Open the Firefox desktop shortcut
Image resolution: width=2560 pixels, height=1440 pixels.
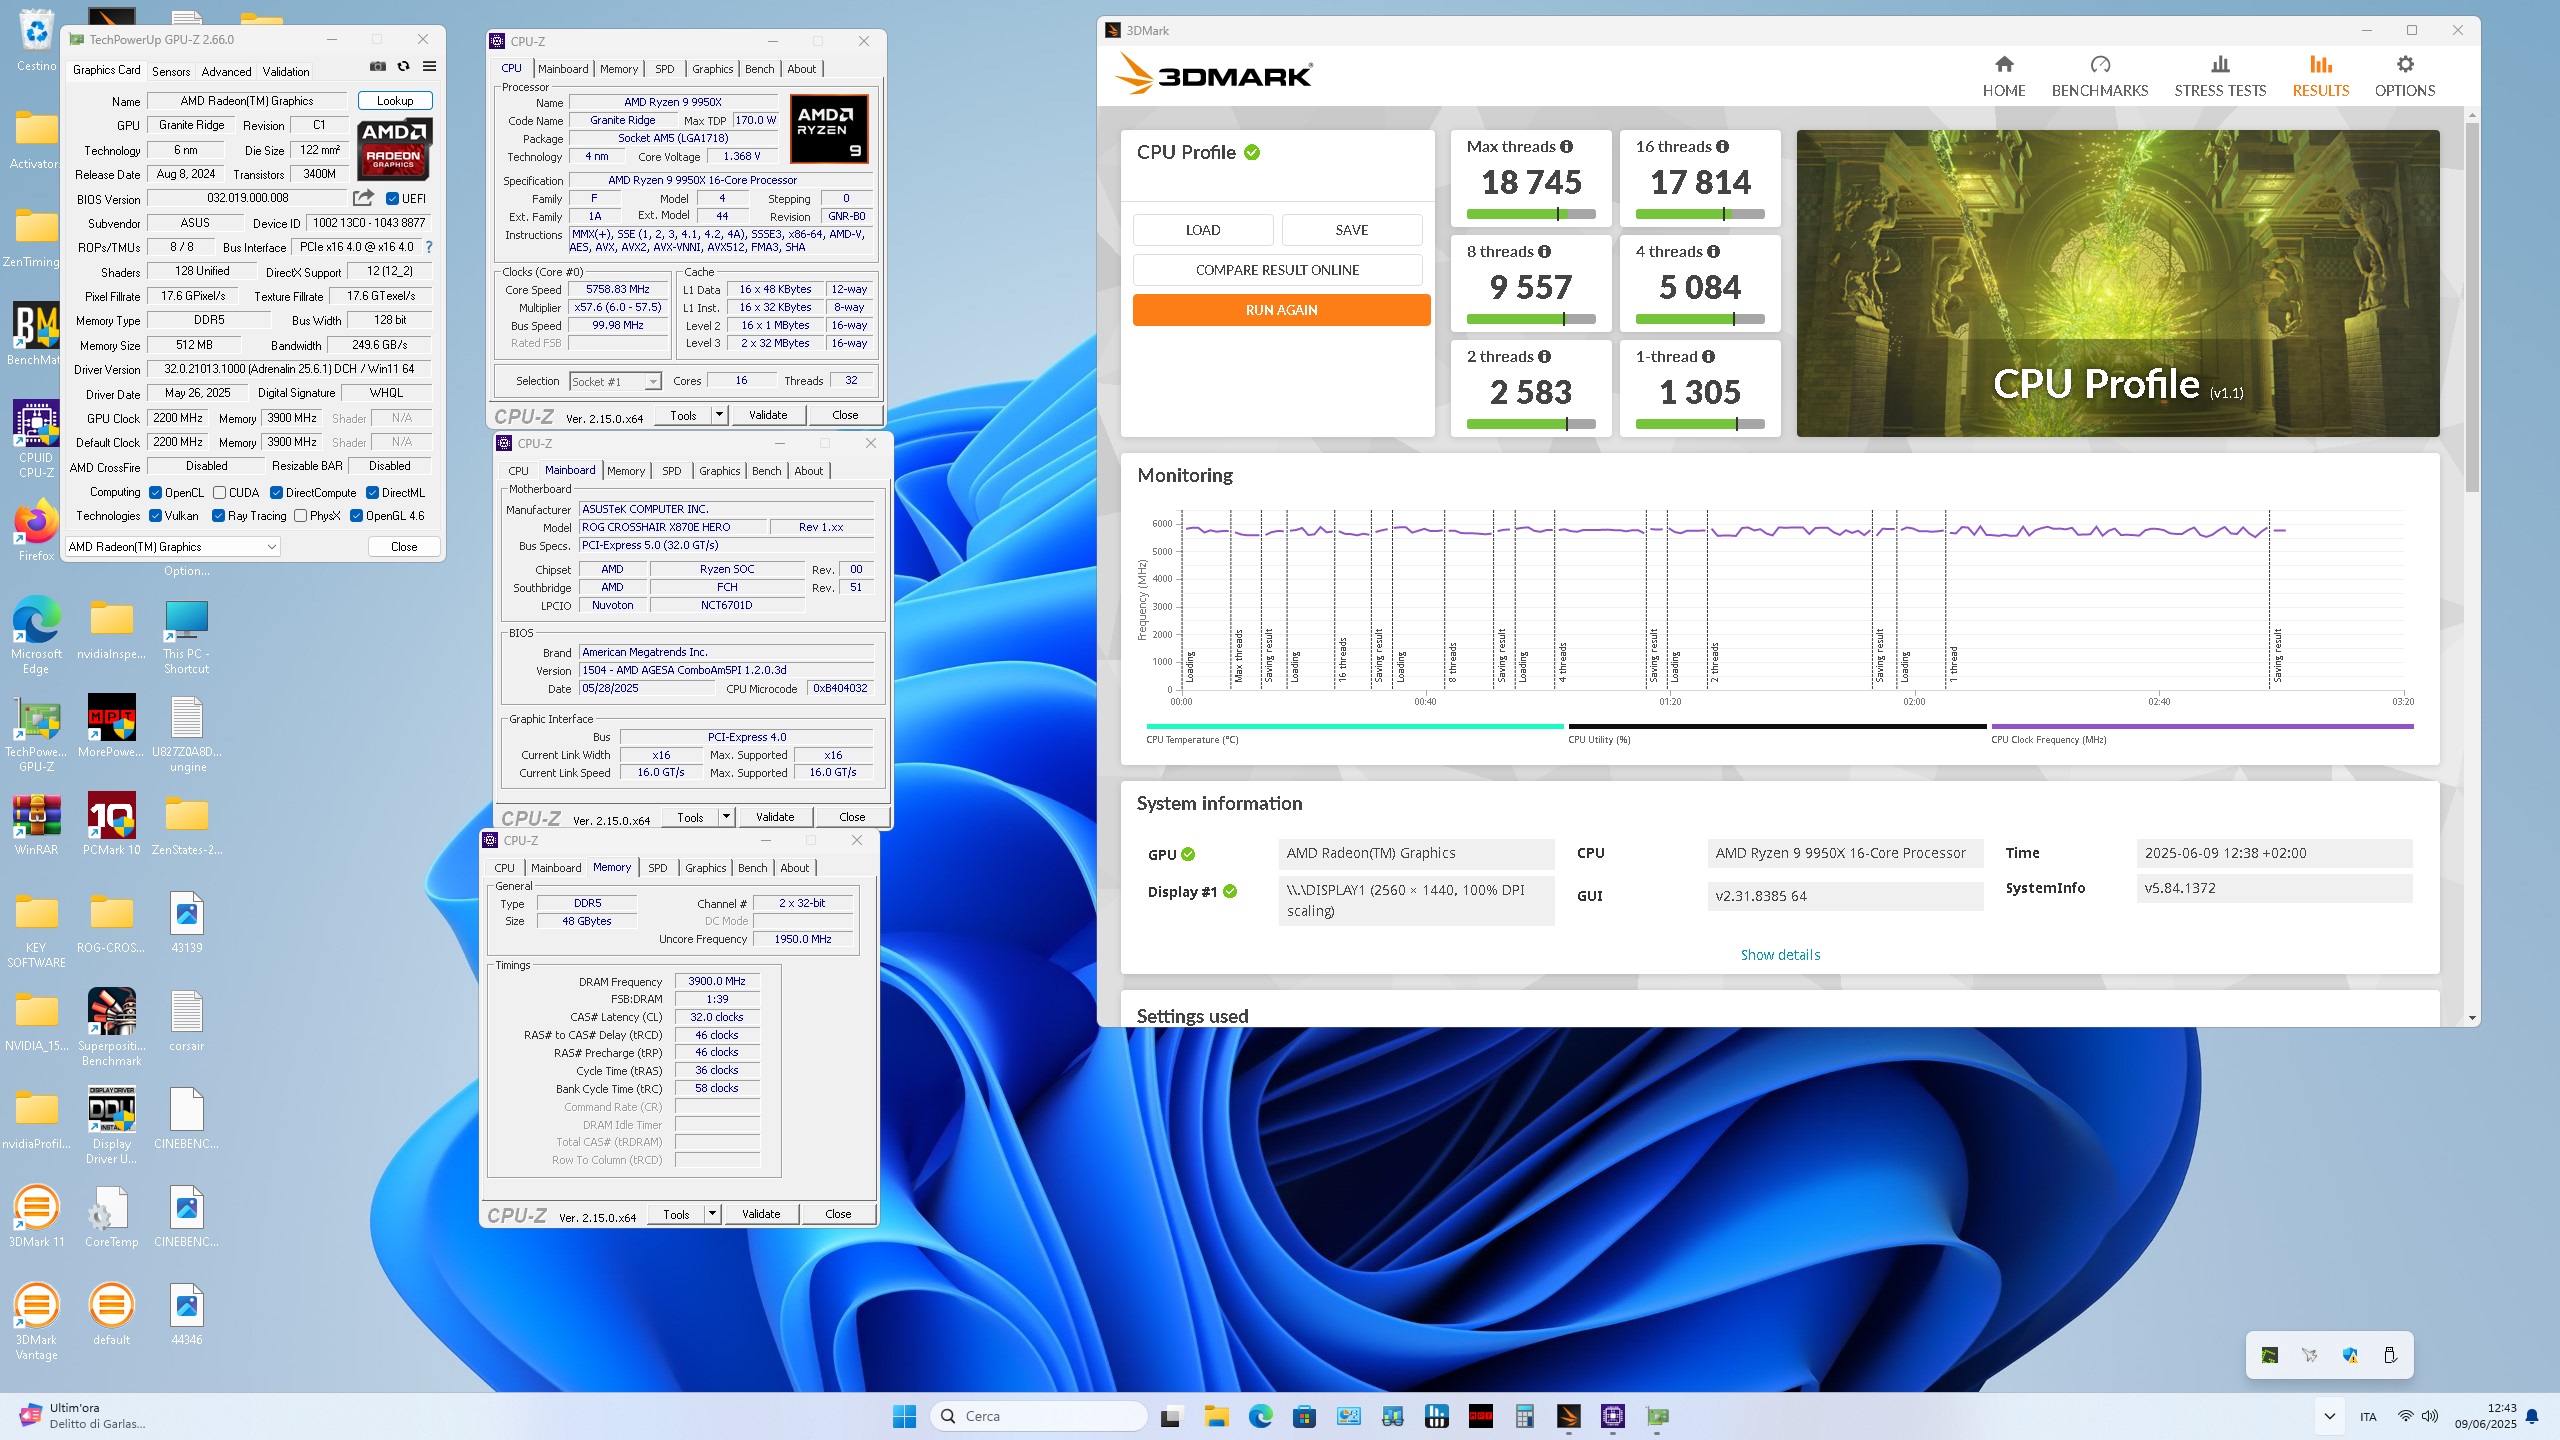36,530
